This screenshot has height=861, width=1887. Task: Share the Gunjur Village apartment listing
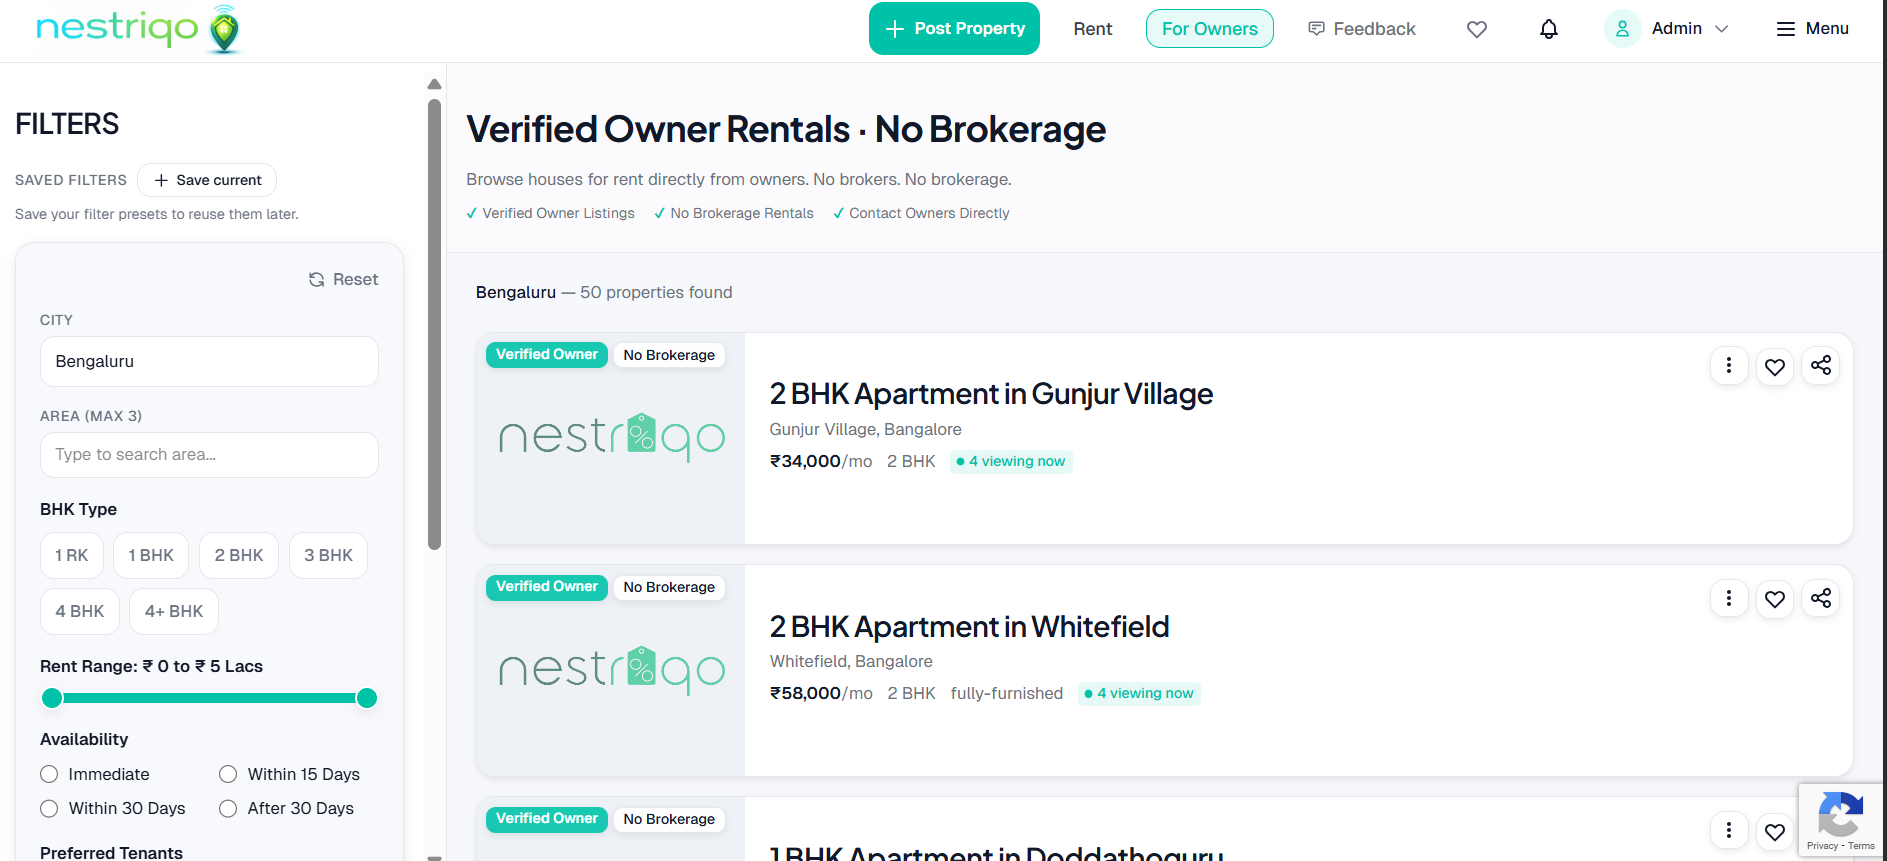click(1820, 366)
